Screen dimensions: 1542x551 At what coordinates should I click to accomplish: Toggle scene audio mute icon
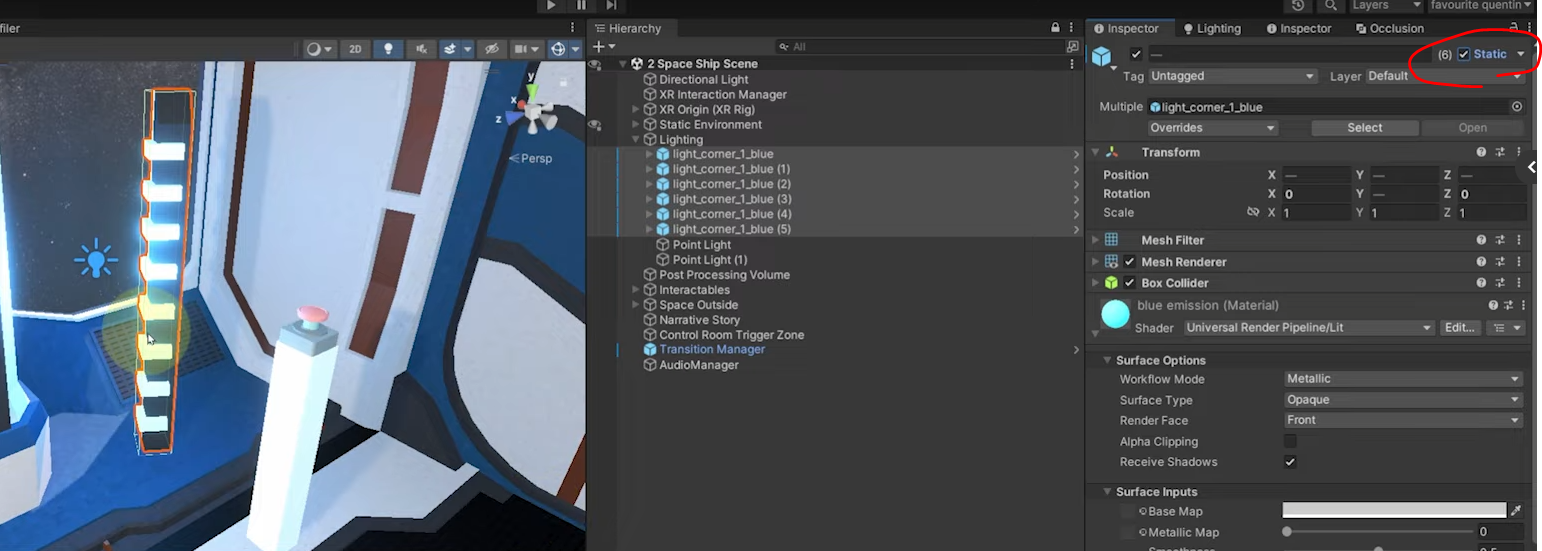pos(421,49)
